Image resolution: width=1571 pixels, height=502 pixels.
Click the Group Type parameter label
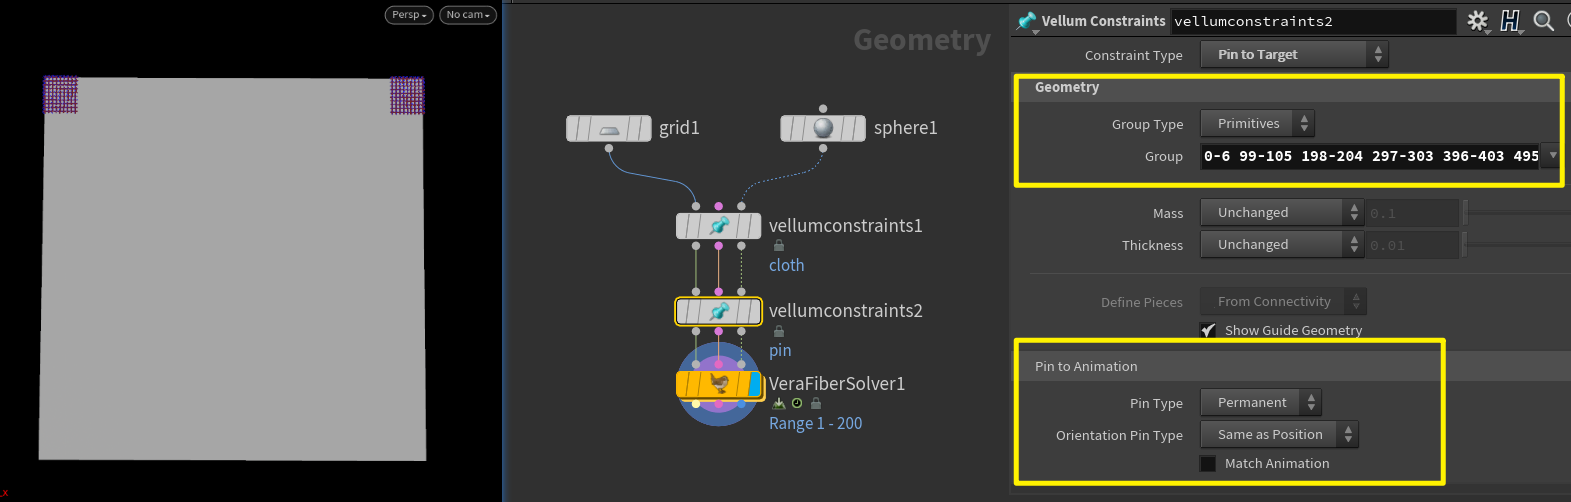tap(1147, 124)
